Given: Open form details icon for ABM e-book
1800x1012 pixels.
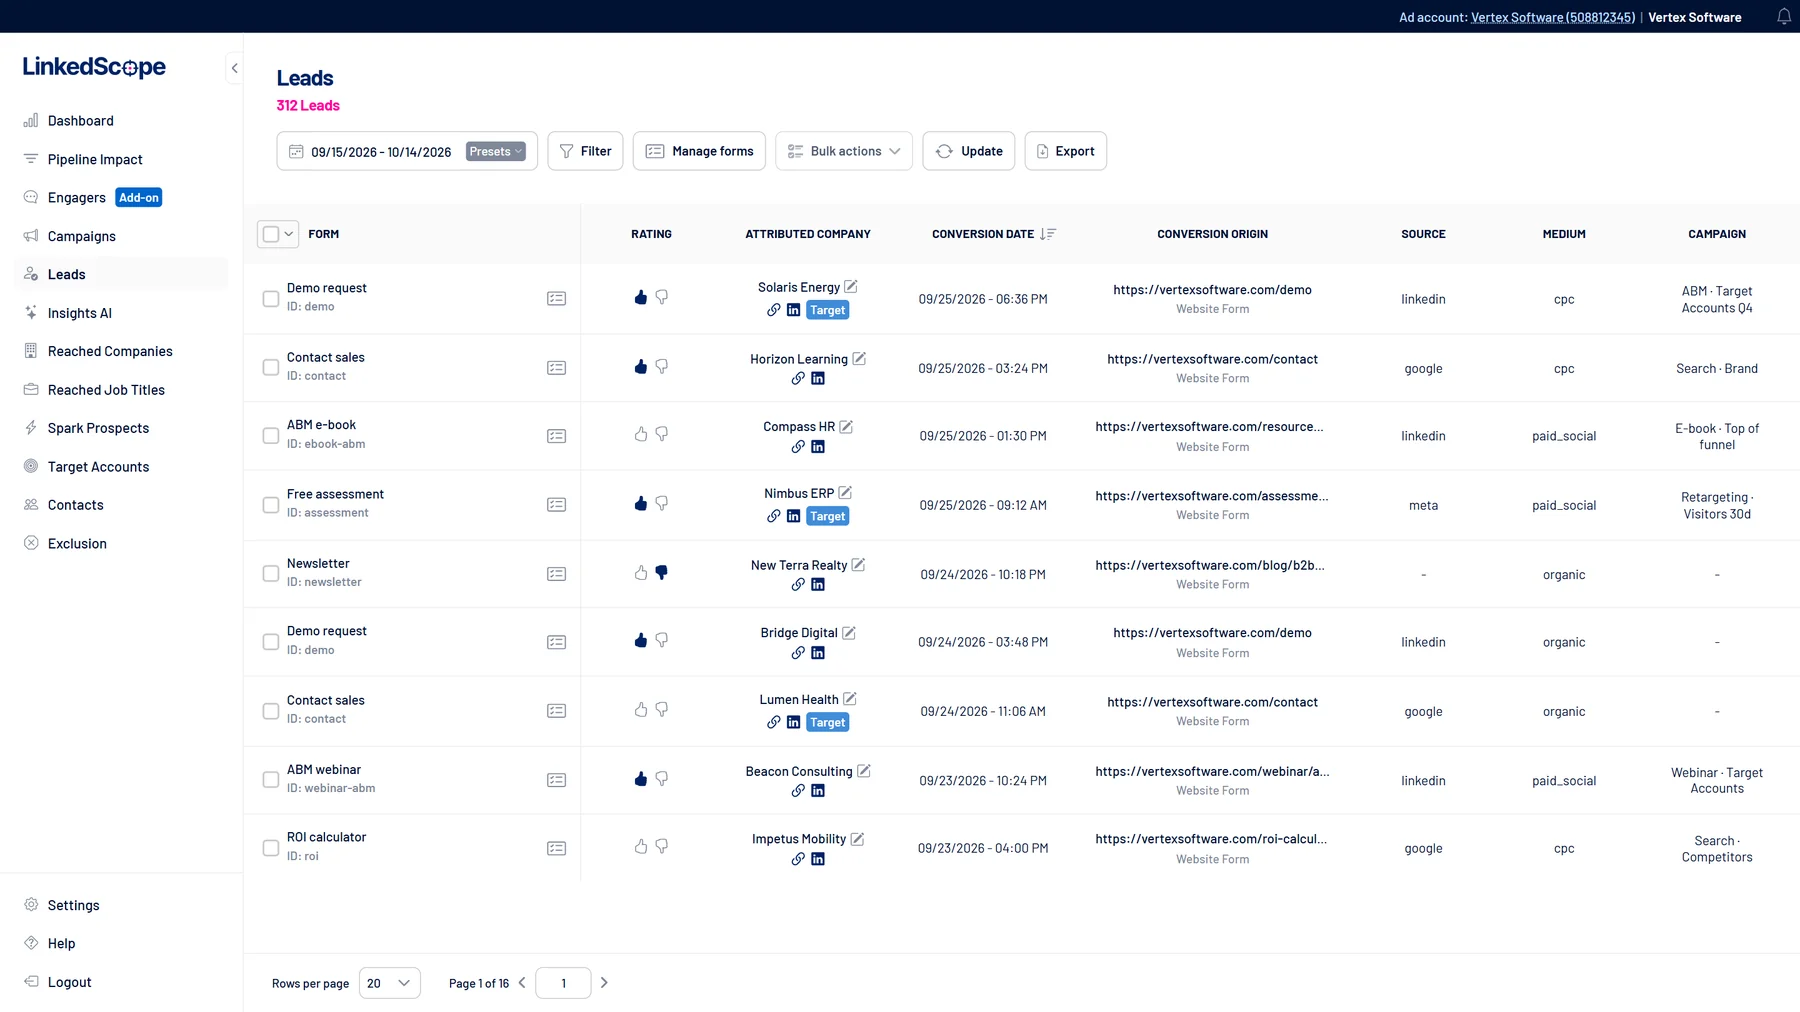Looking at the screenshot, I should click(557, 436).
